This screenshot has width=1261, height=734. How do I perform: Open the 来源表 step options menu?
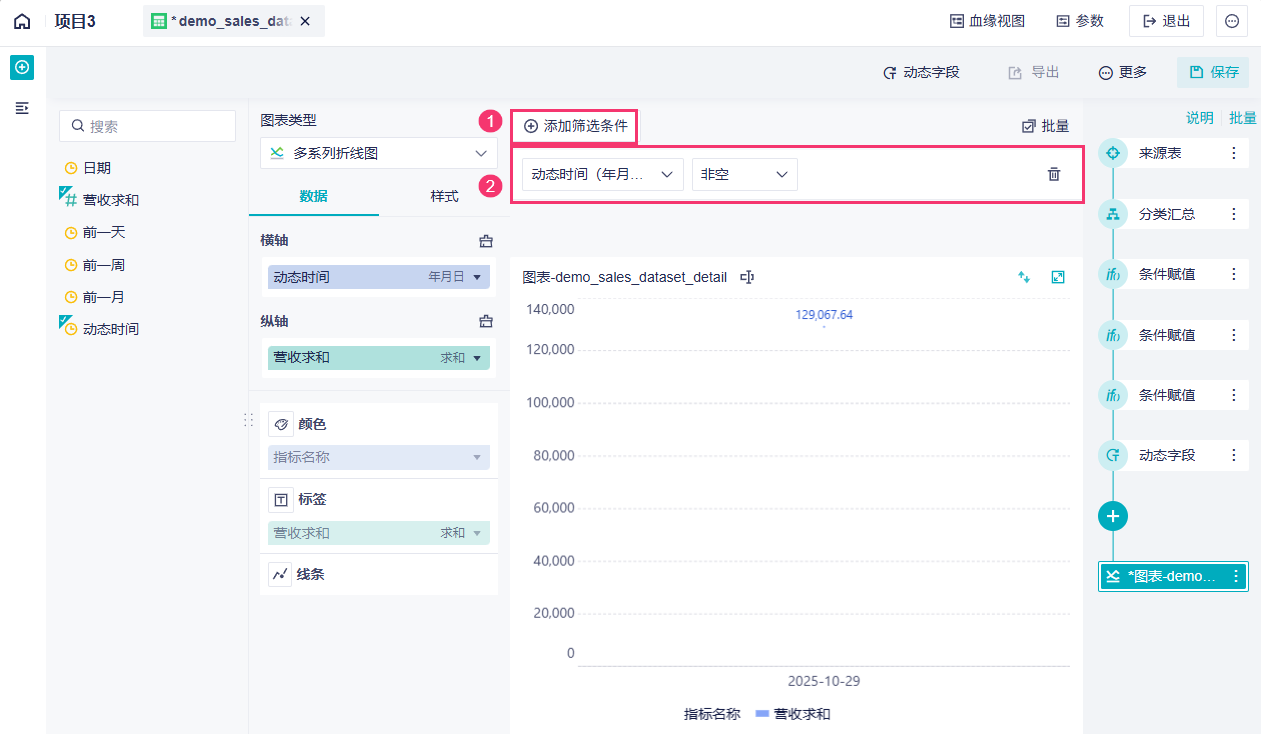click(1234, 153)
